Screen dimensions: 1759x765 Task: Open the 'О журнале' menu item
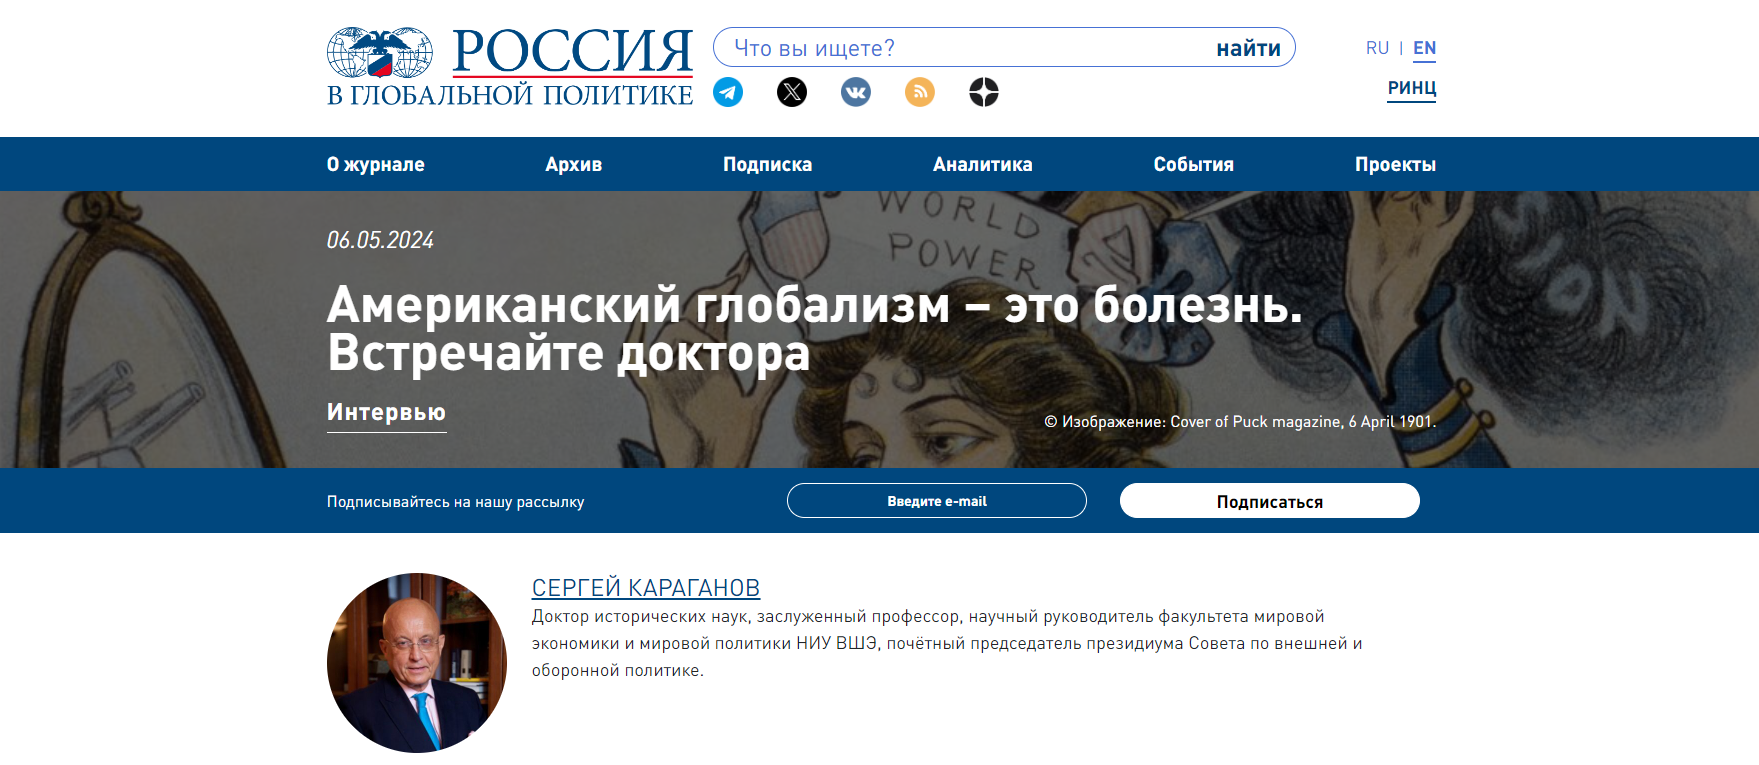[376, 164]
